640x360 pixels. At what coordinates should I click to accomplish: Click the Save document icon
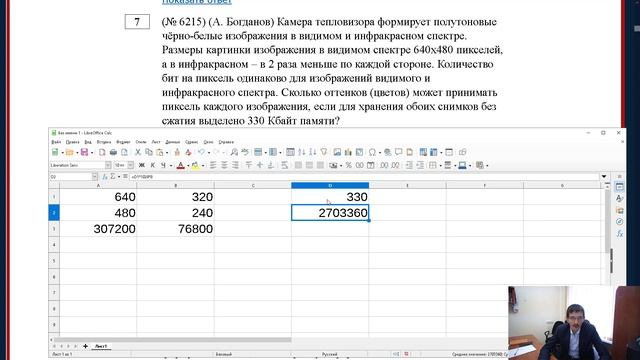coord(84,152)
